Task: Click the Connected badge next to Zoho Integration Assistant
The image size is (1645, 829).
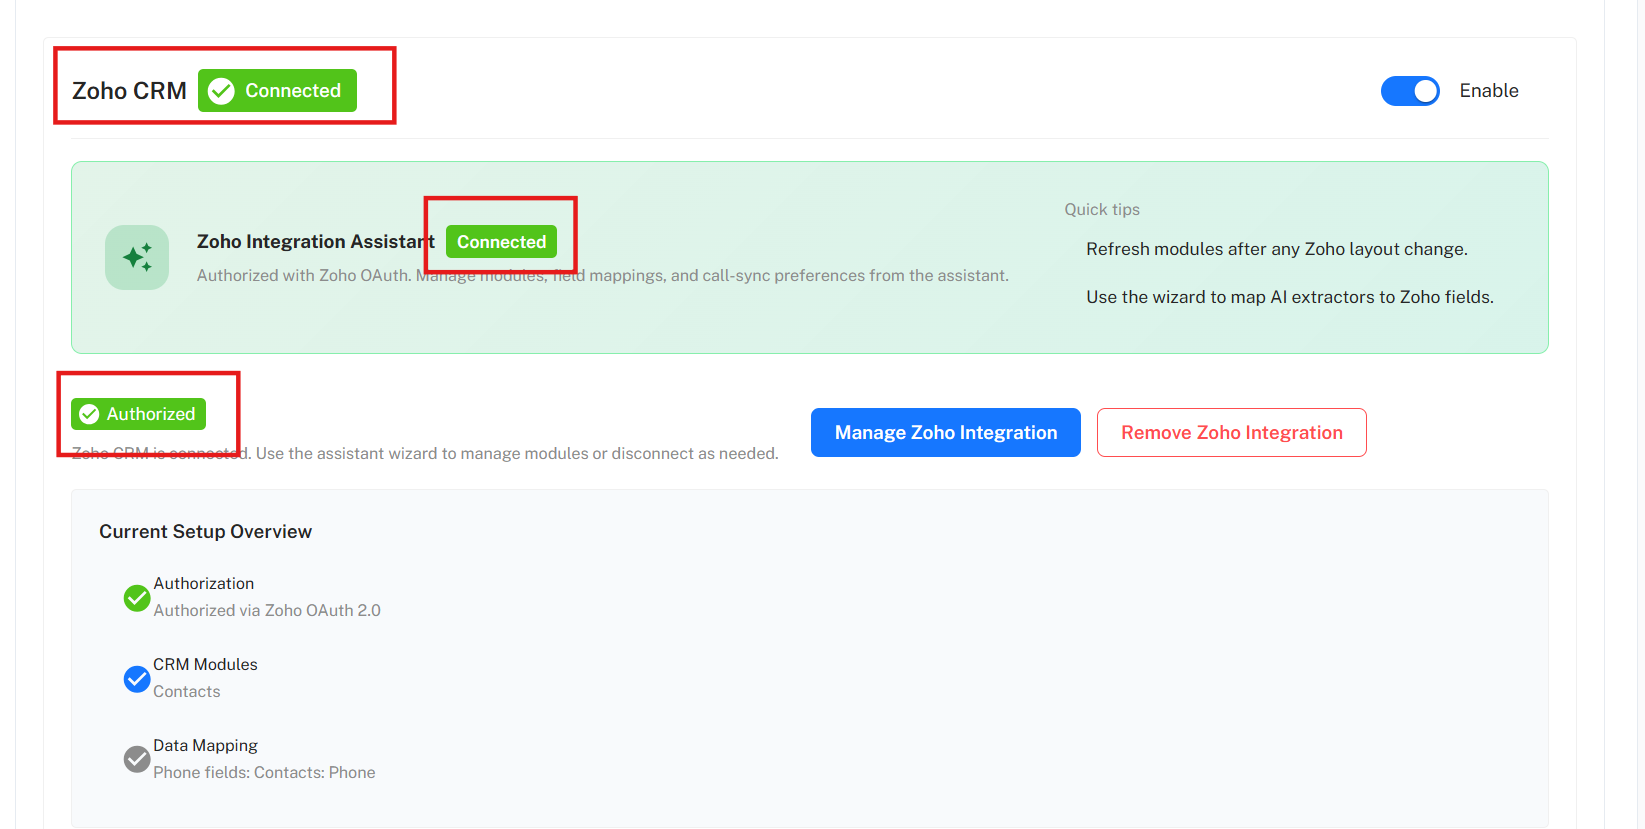Action: click(501, 242)
